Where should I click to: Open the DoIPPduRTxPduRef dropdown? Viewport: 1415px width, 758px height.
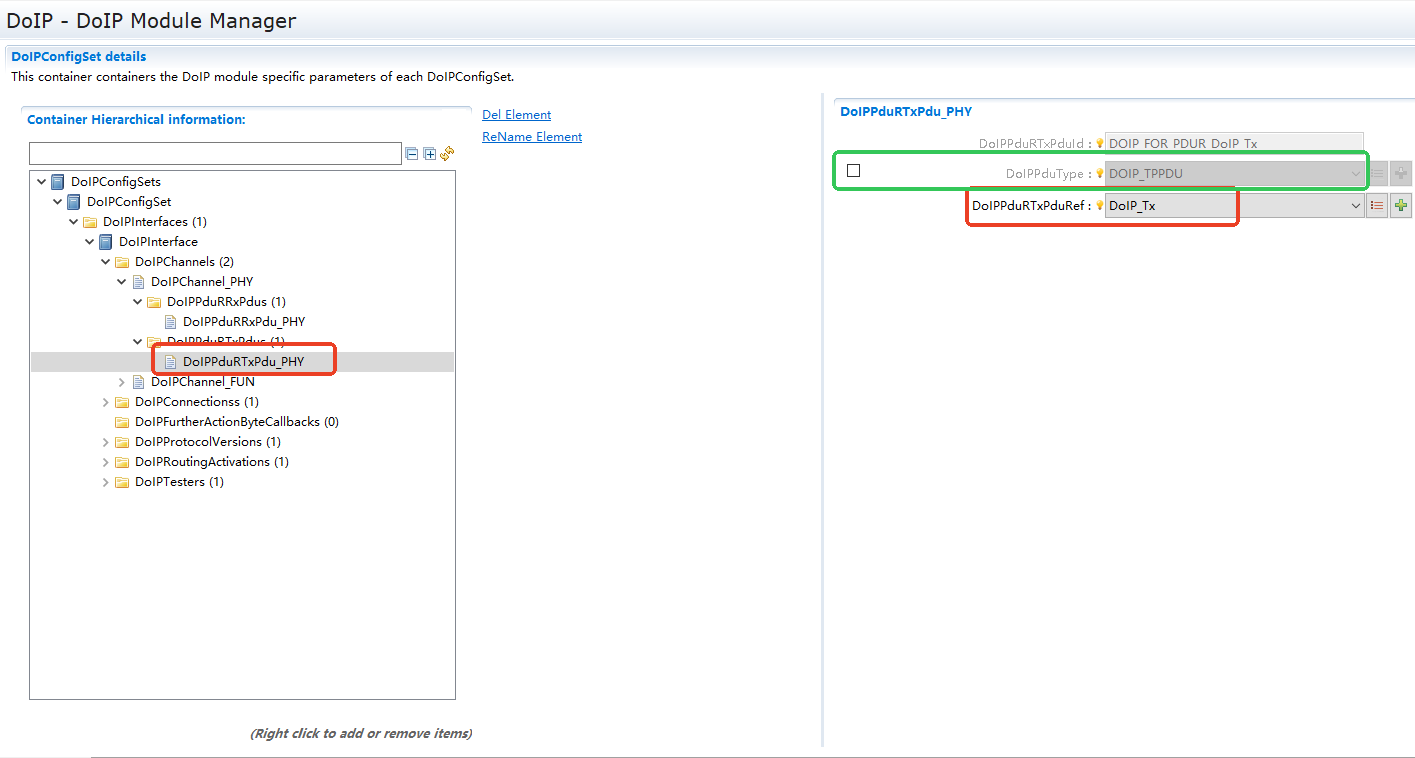1356,205
